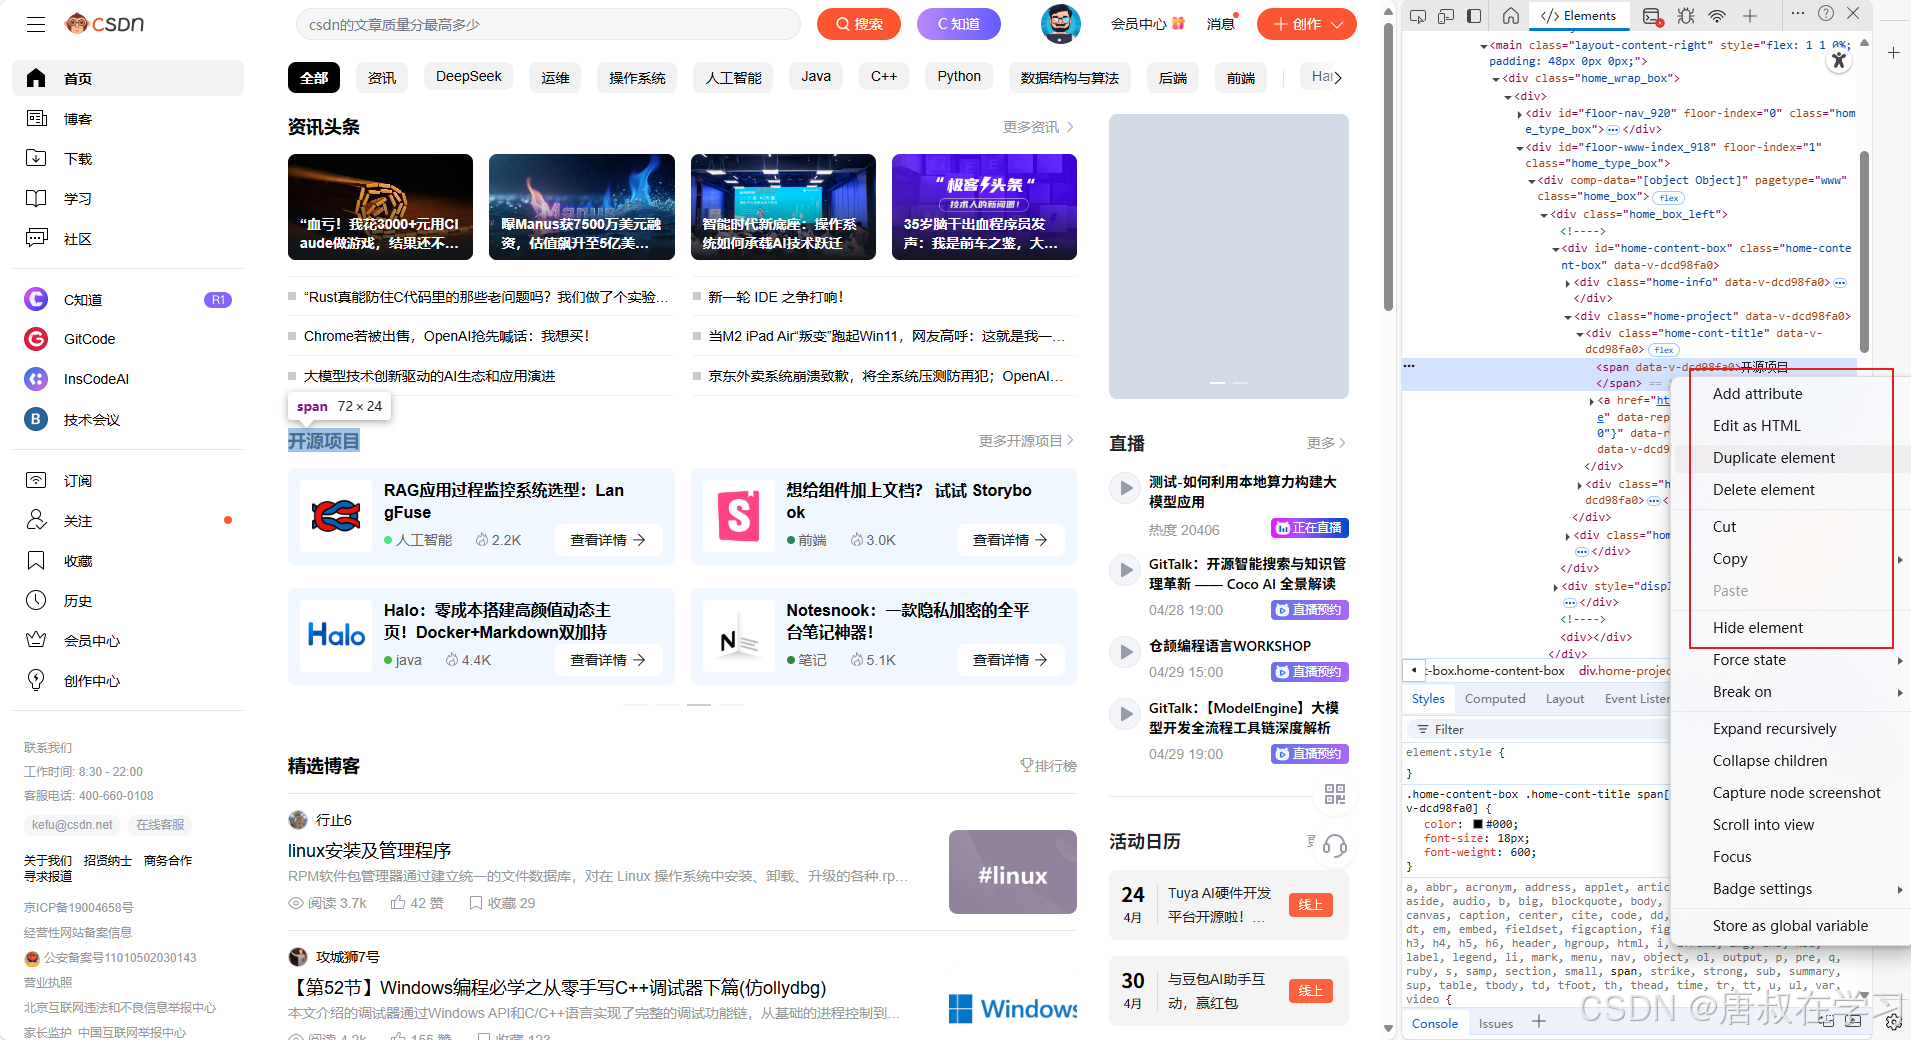
Task: Open 收藏 in the sidebar
Action: coord(128,561)
